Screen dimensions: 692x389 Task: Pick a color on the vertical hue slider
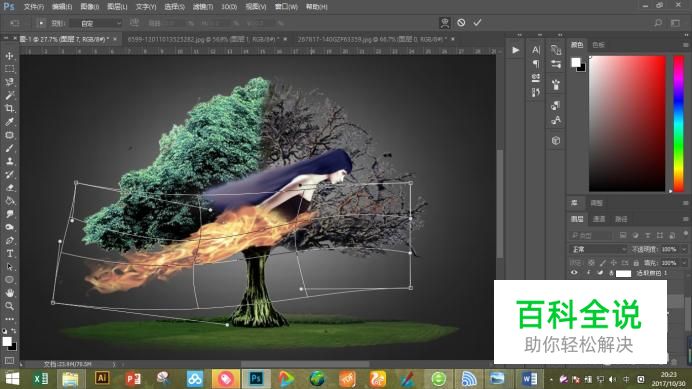coord(678,124)
